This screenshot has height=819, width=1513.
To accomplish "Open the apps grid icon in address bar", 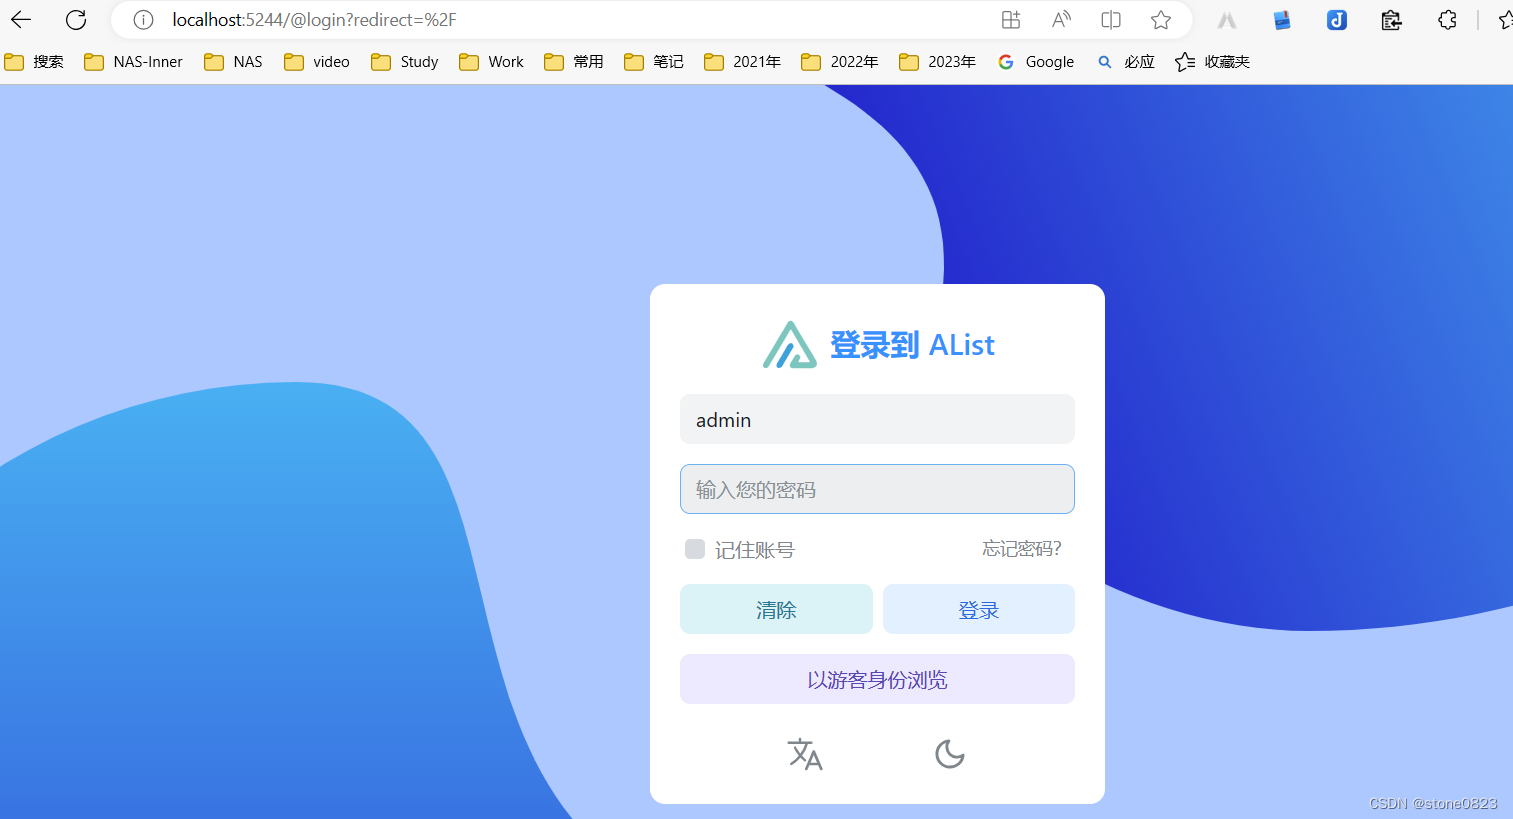I will 1011,20.
